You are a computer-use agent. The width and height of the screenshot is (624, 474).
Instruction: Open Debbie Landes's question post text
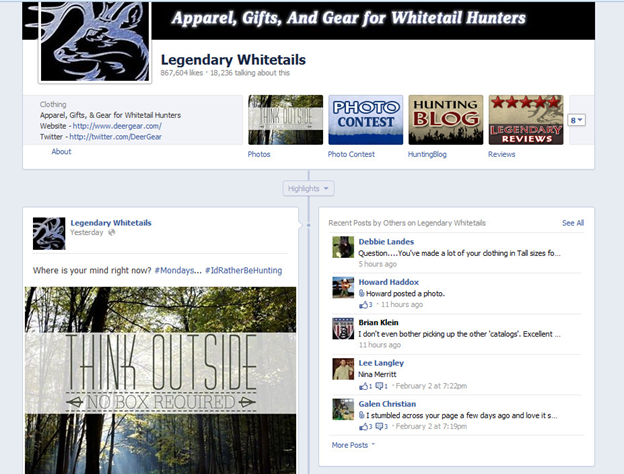tap(459, 253)
